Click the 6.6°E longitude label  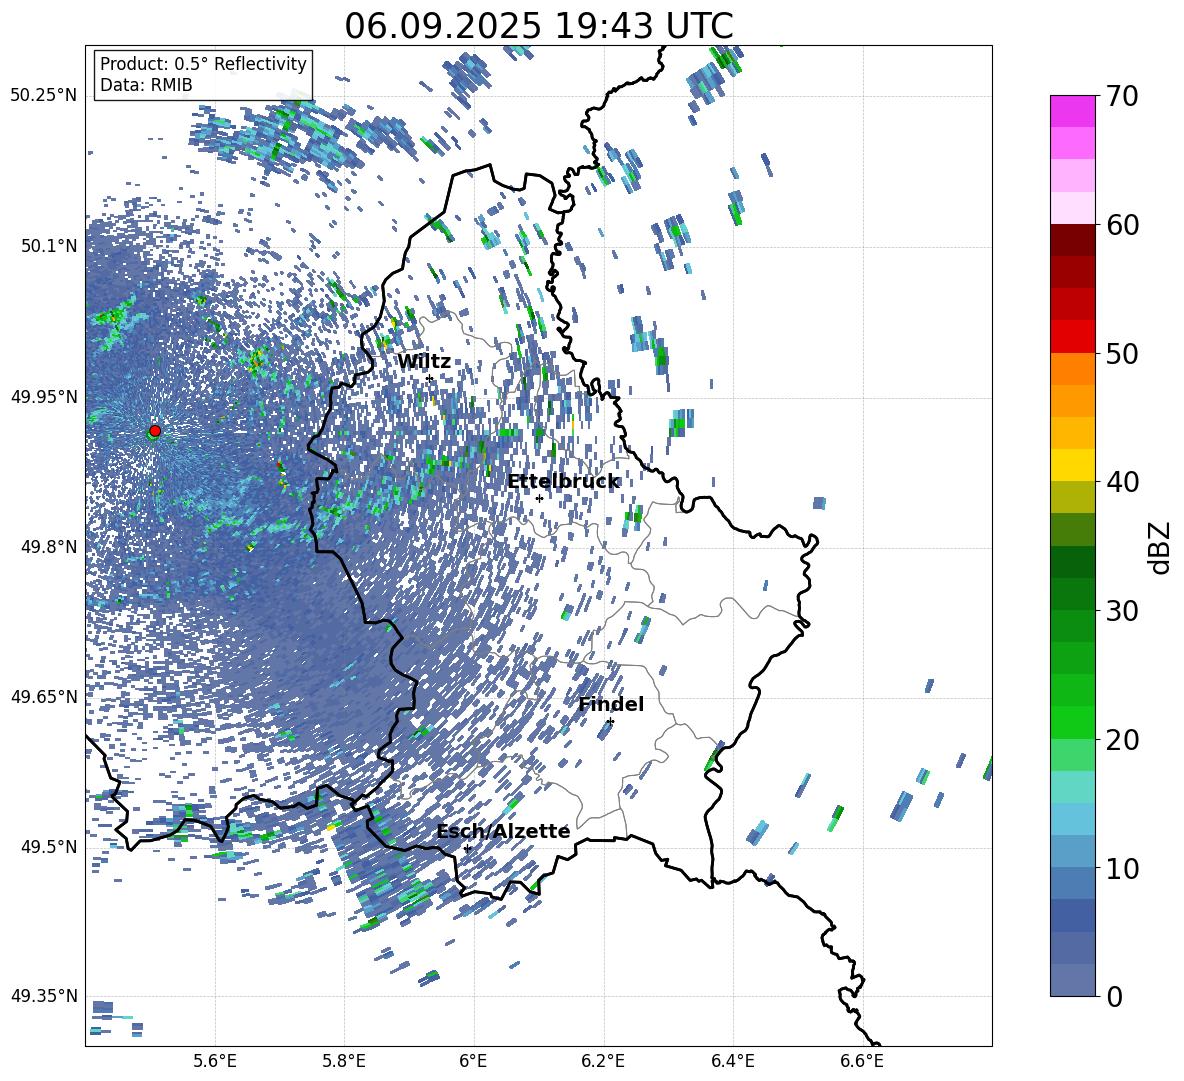862,1061
